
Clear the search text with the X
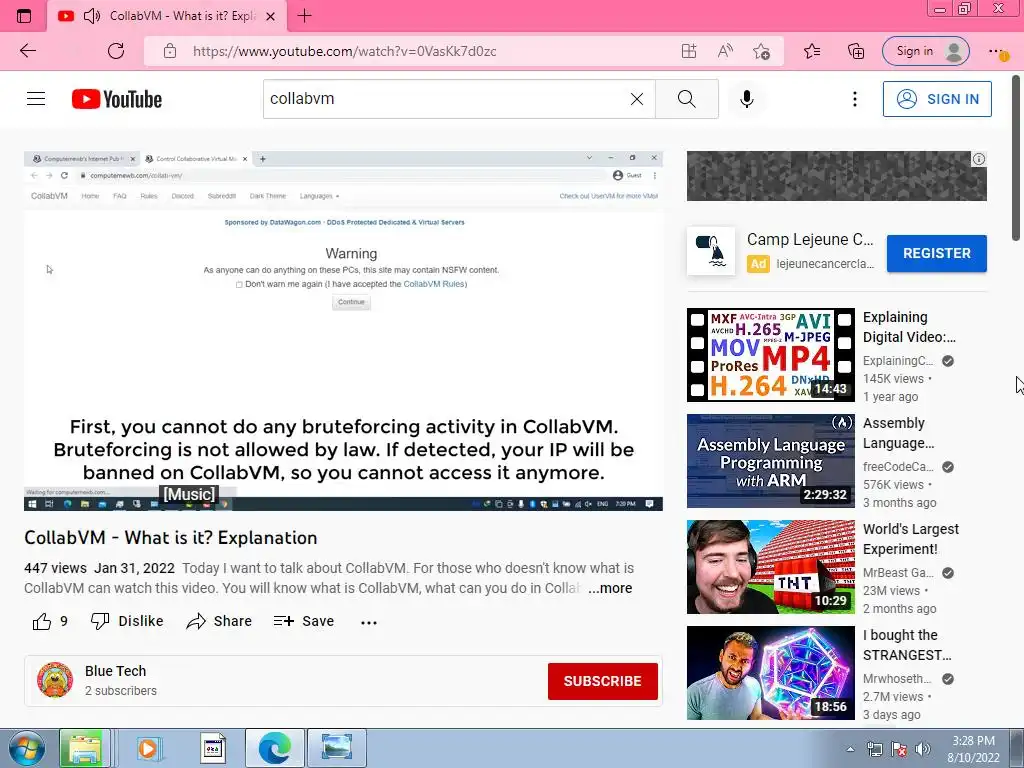(x=637, y=99)
